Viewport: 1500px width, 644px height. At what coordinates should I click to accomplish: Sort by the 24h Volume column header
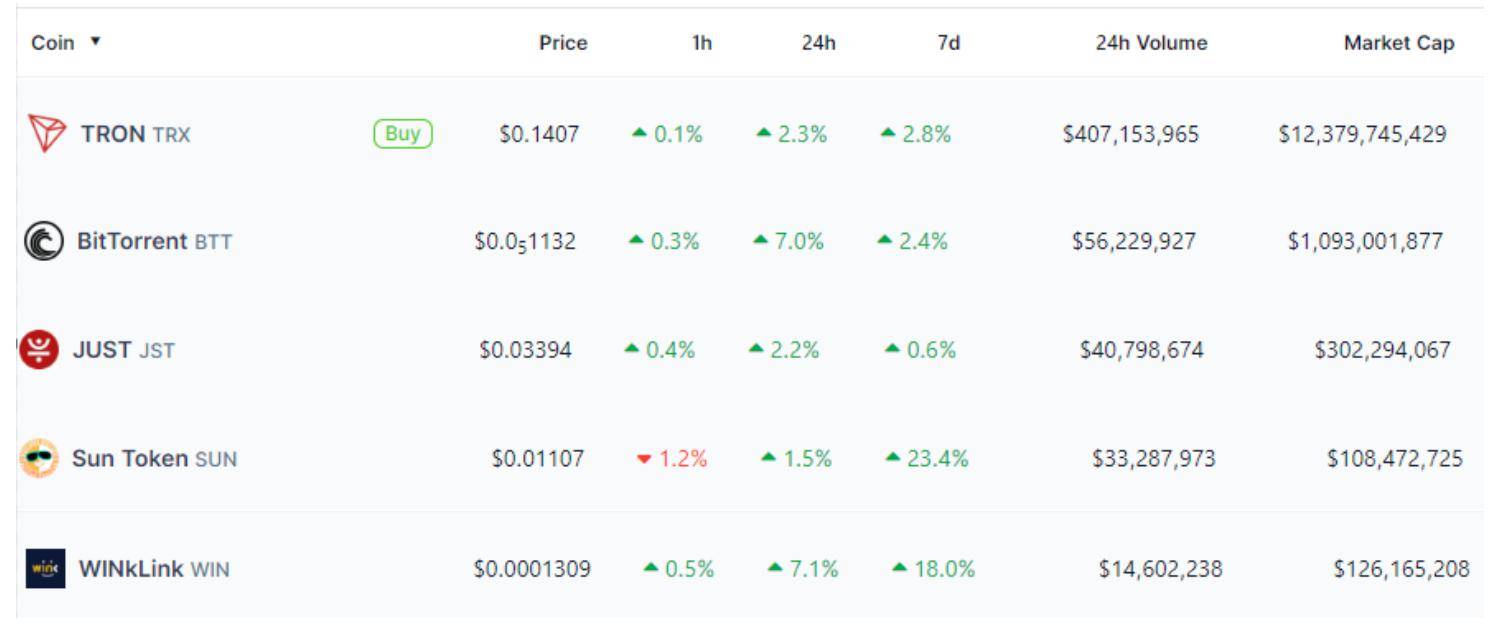(x=1151, y=43)
